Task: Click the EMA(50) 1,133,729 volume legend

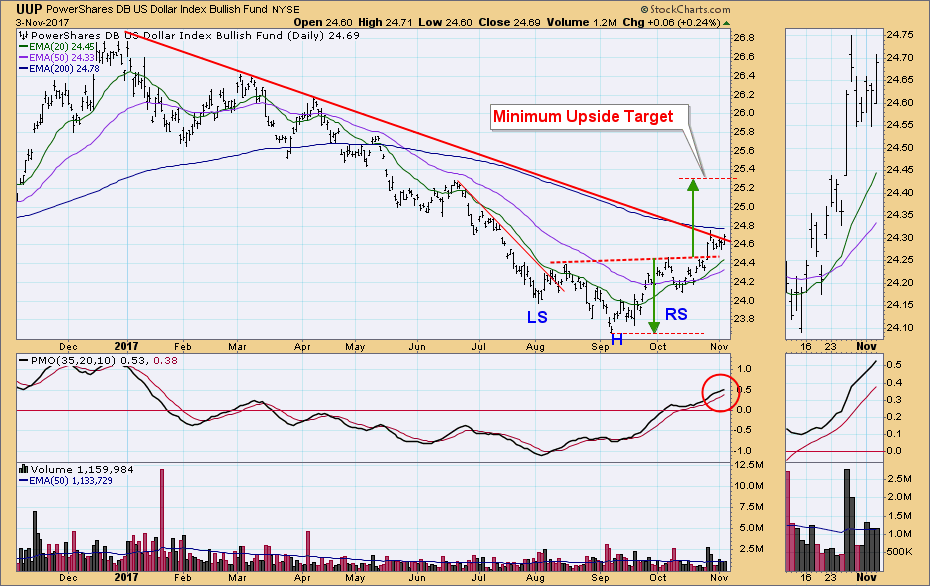Action: [66, 480]
